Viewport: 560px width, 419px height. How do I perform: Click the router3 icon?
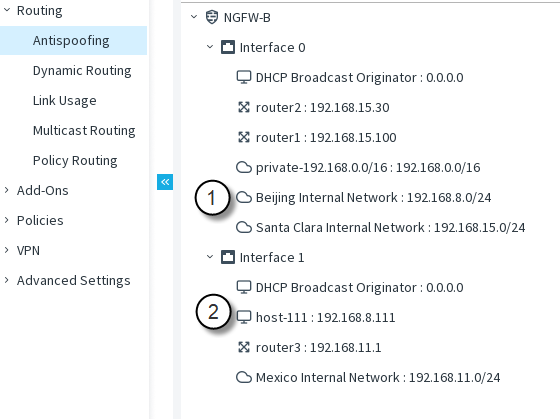244,347
